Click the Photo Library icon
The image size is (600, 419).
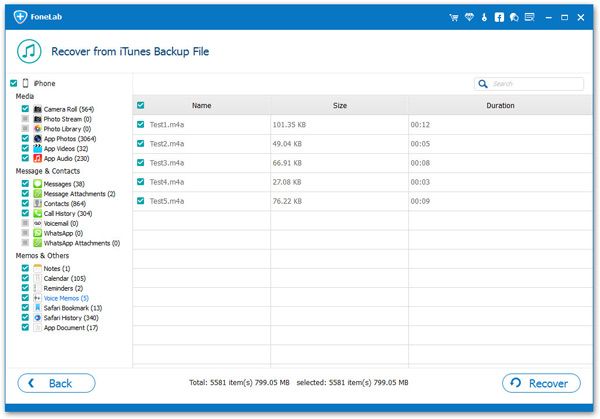click(38, 129)
